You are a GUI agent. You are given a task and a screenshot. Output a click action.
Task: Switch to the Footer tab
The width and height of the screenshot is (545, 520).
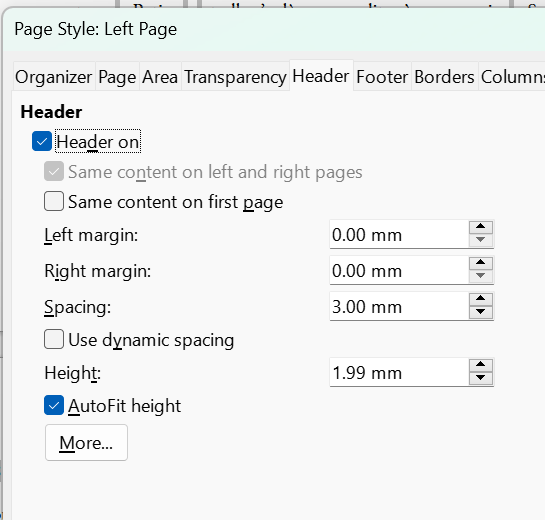click(382, 77)
